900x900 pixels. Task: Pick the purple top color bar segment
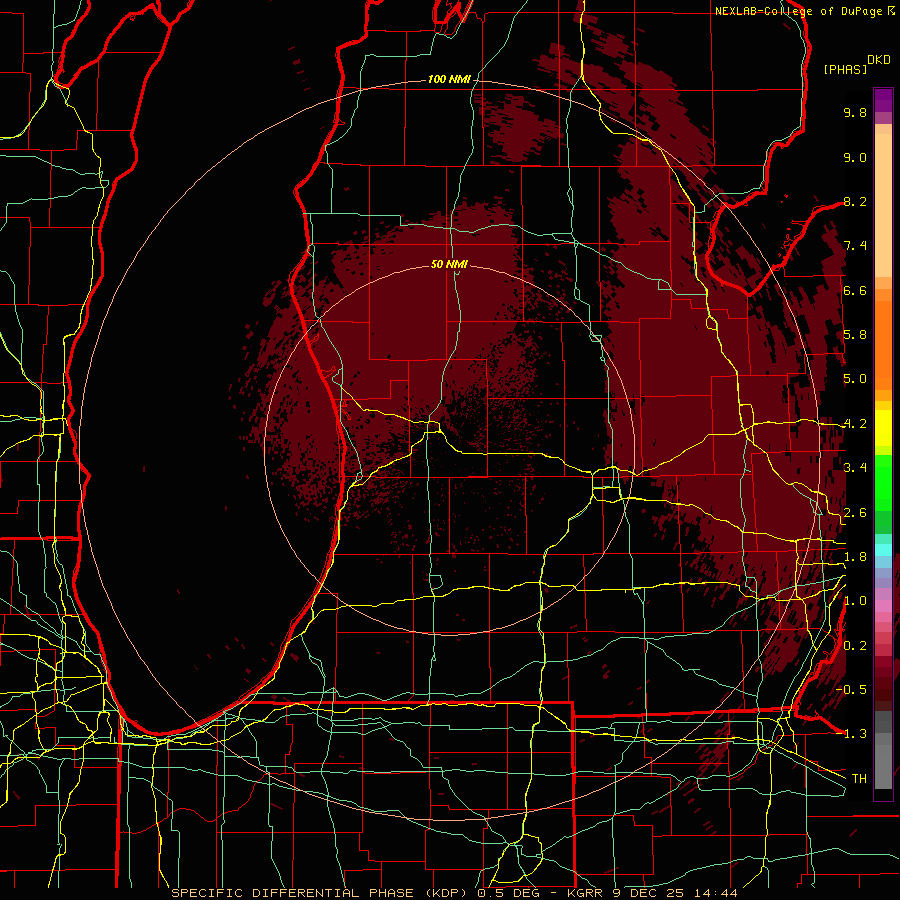pyautogui.click(x=883, y=100)
